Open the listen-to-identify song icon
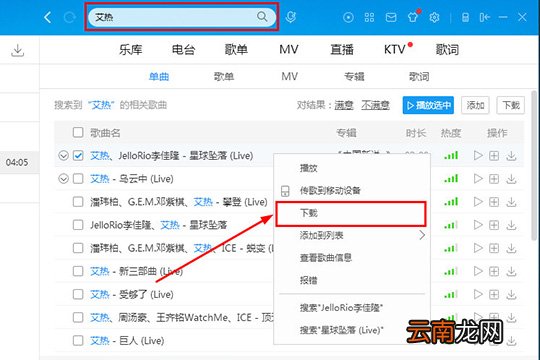Image resolution: width=540 pixels, height=360 pixels. [x=291, y=17]
